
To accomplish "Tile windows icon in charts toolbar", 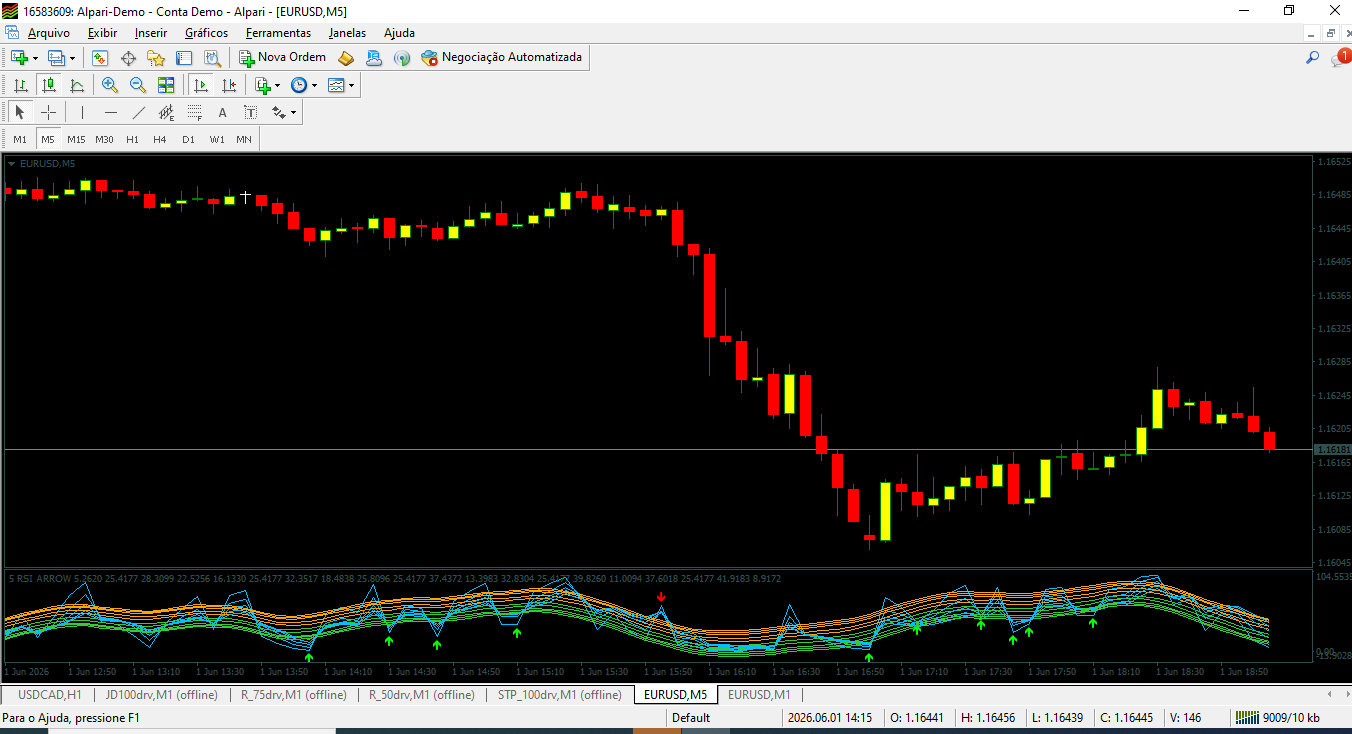I will click(x=166, y=85).
